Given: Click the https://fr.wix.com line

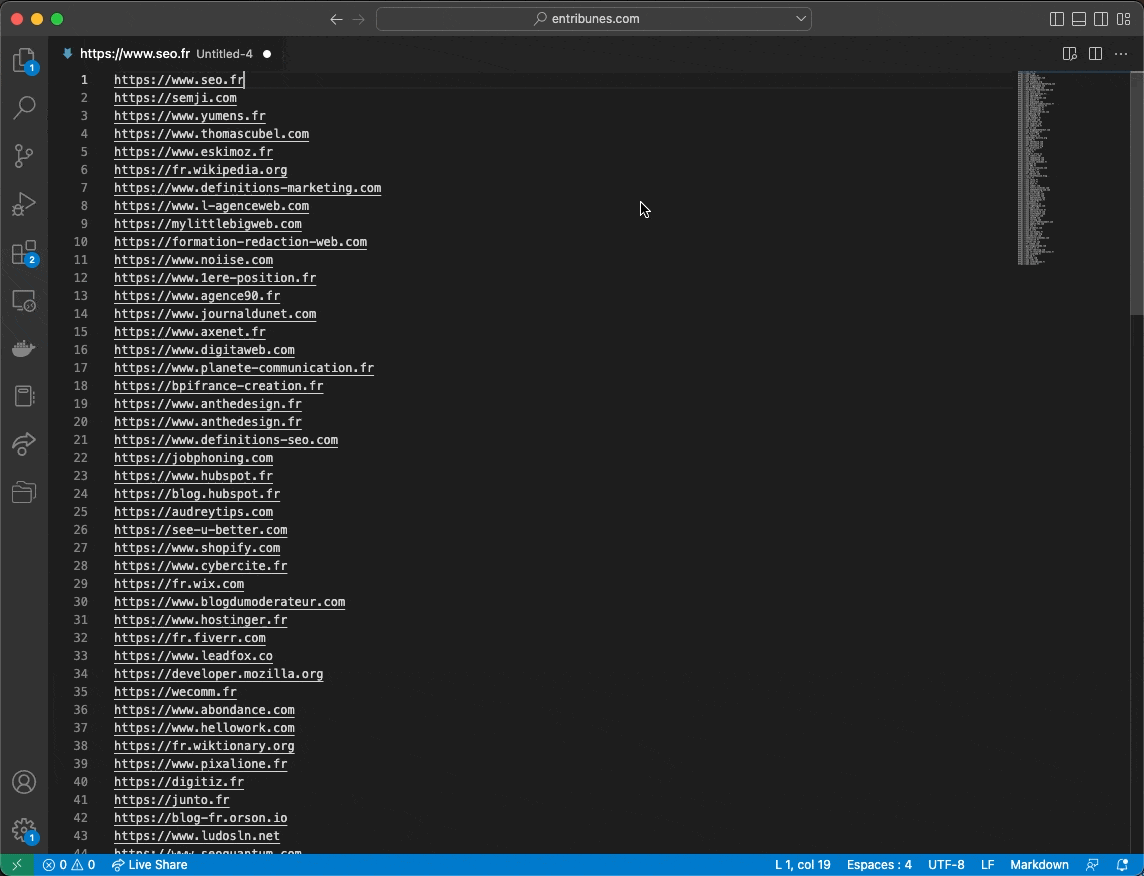Looking at the screenshot, I should pyautogui.click(x=179, y=584).
